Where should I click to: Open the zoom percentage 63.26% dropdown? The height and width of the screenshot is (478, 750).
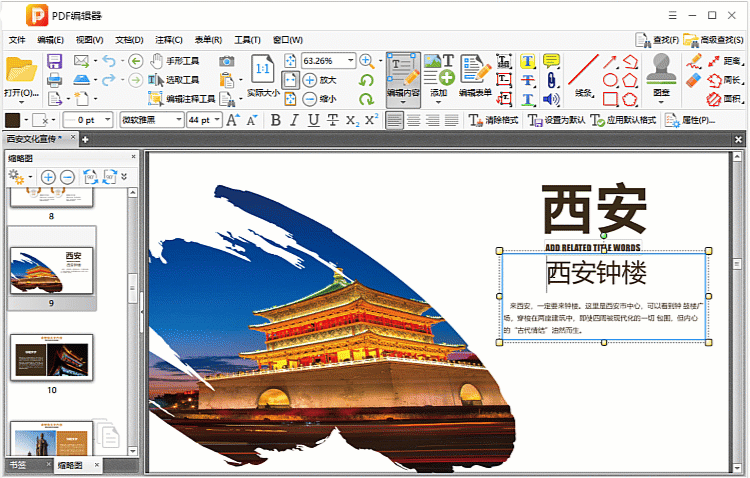coord(350,61)
